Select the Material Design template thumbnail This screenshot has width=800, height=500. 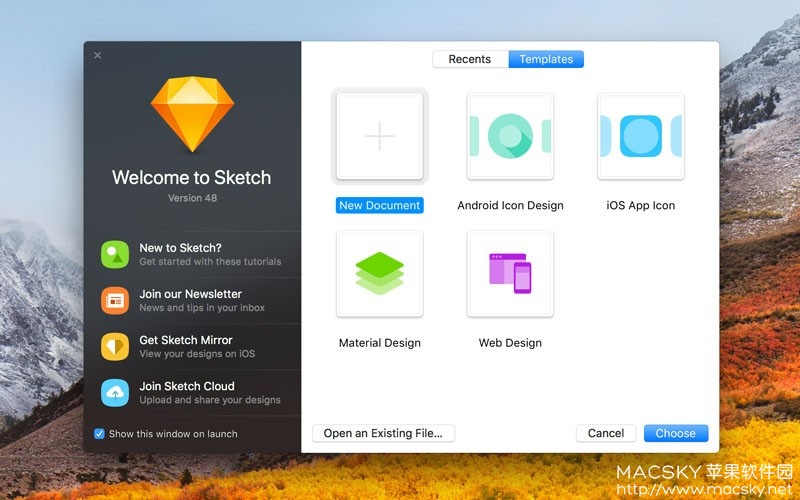click(380, 274)
